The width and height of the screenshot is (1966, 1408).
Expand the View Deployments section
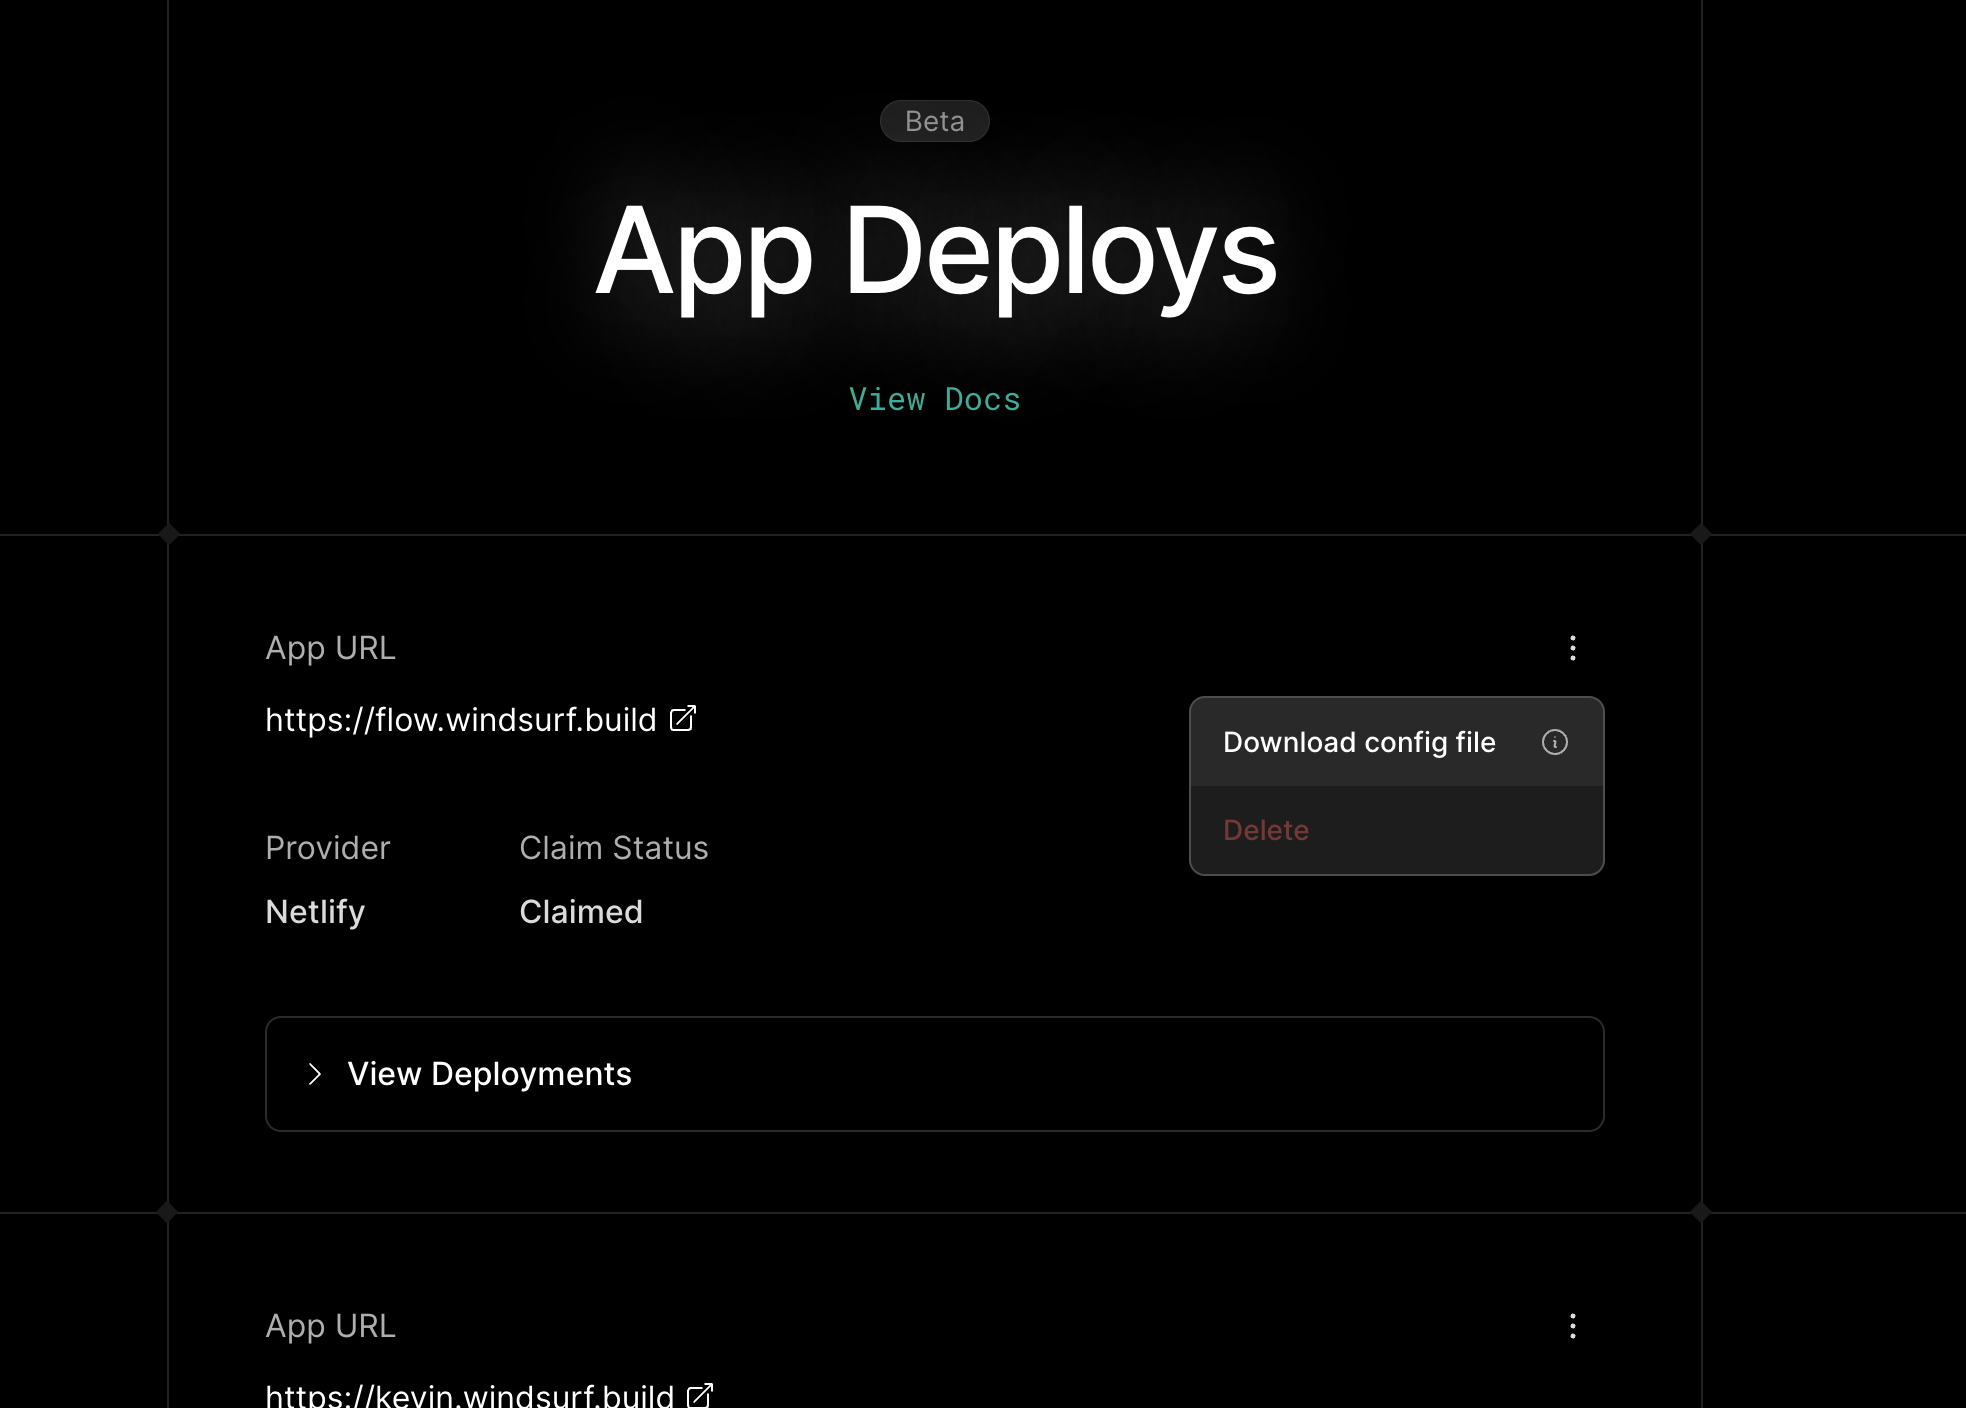click(x=934, y=1074)
